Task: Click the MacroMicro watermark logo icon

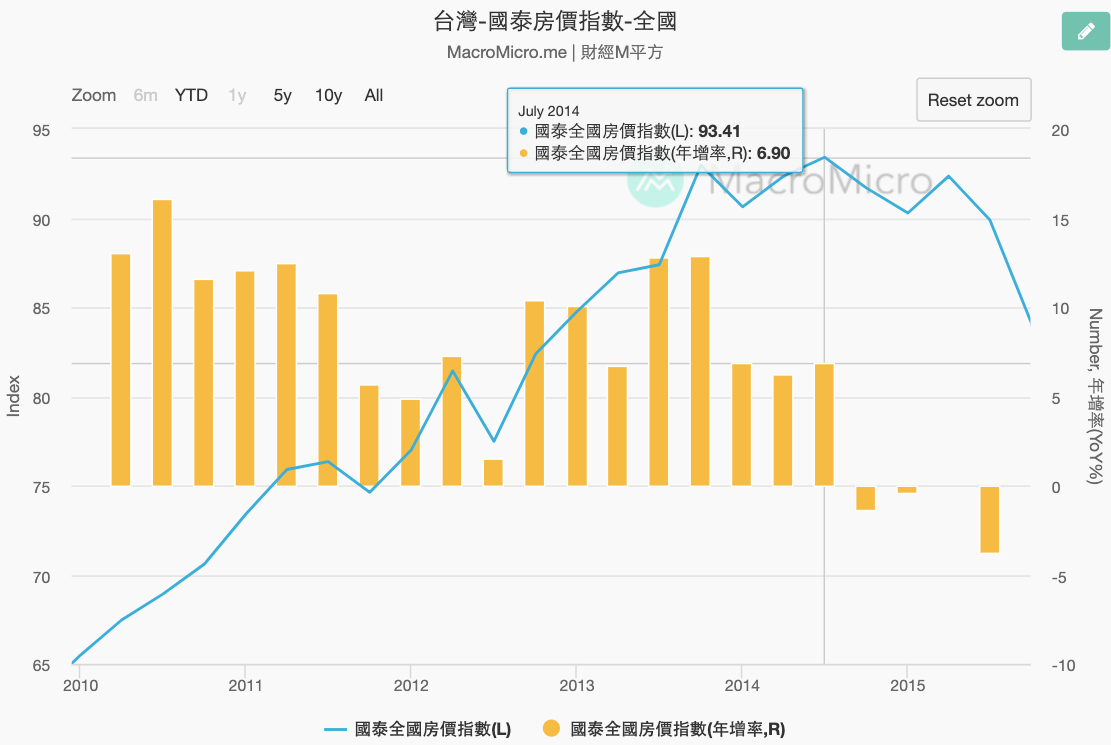Action: pyautogui.click(x=655, y=182)
